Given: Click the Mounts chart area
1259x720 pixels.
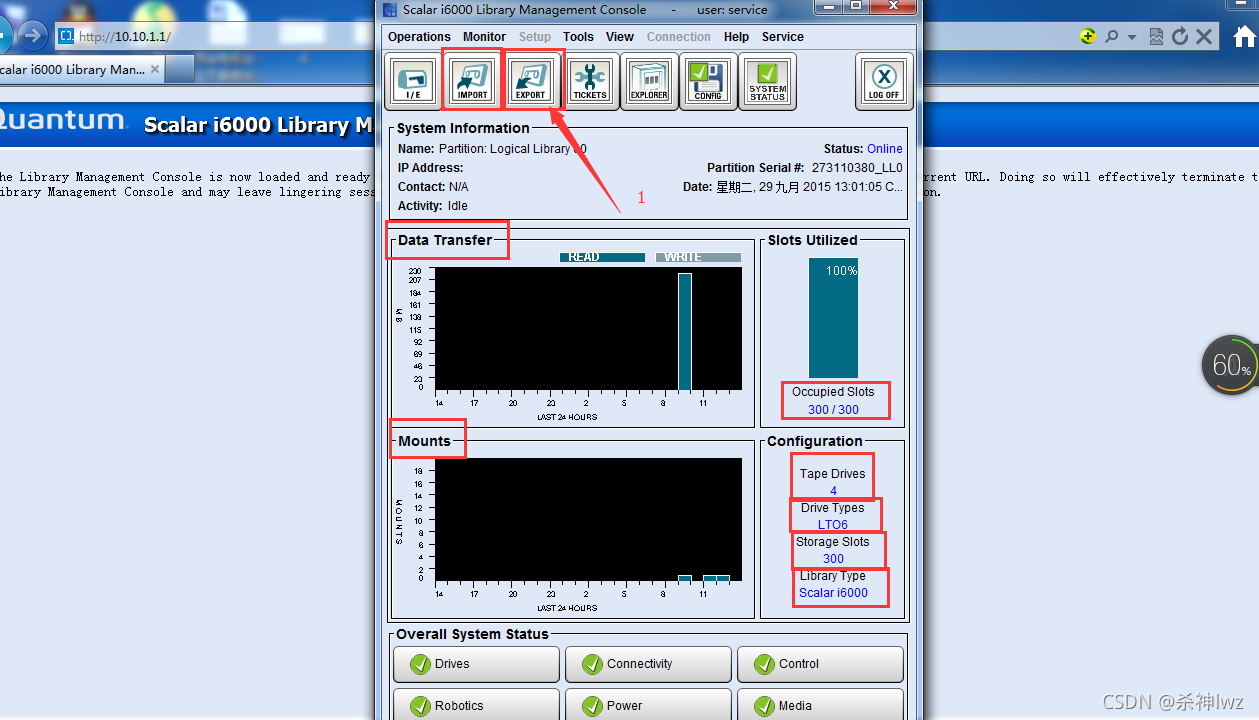Looking at the screenshot, I should pyautogui.click(x=588, y=520).
